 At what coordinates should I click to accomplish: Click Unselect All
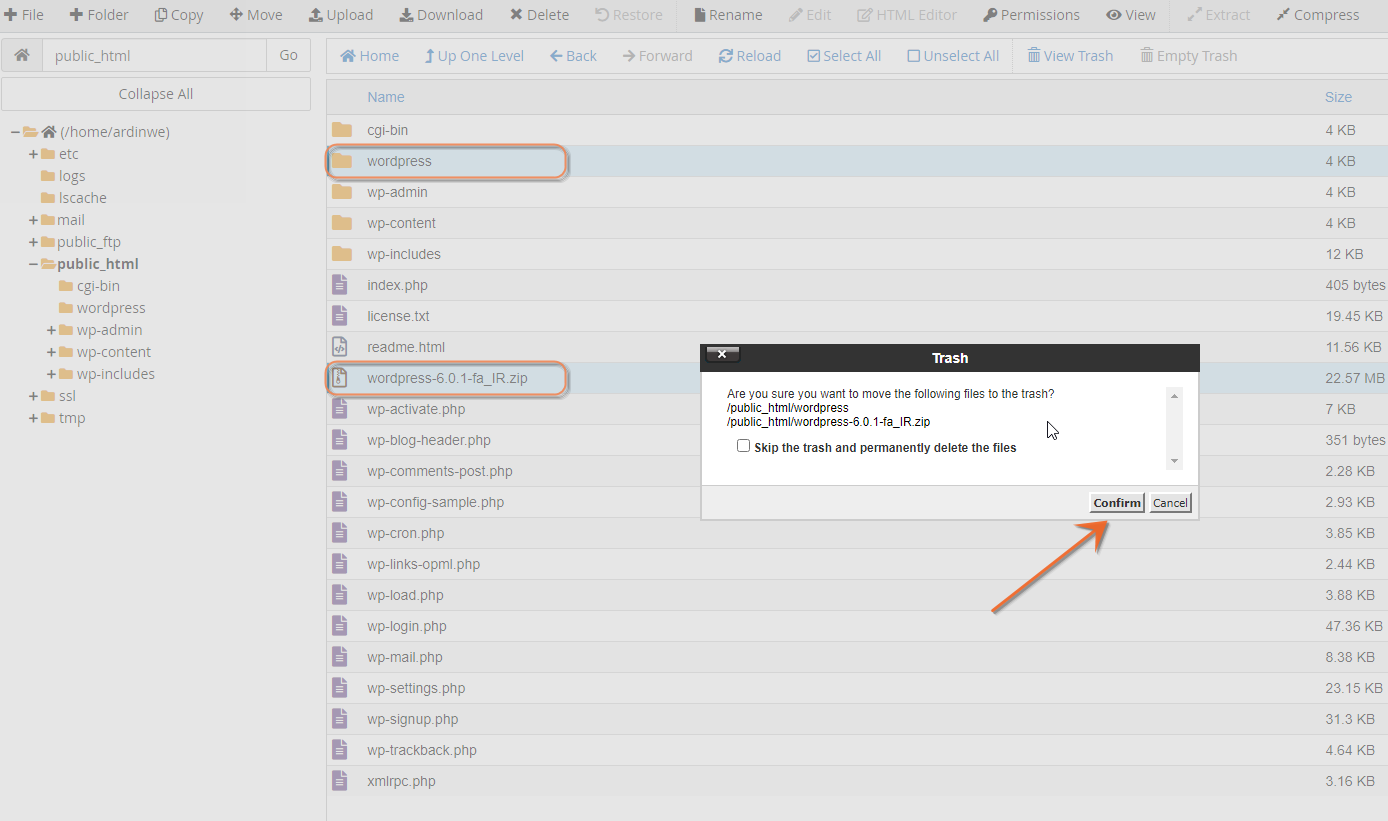[x=953, y=56]
